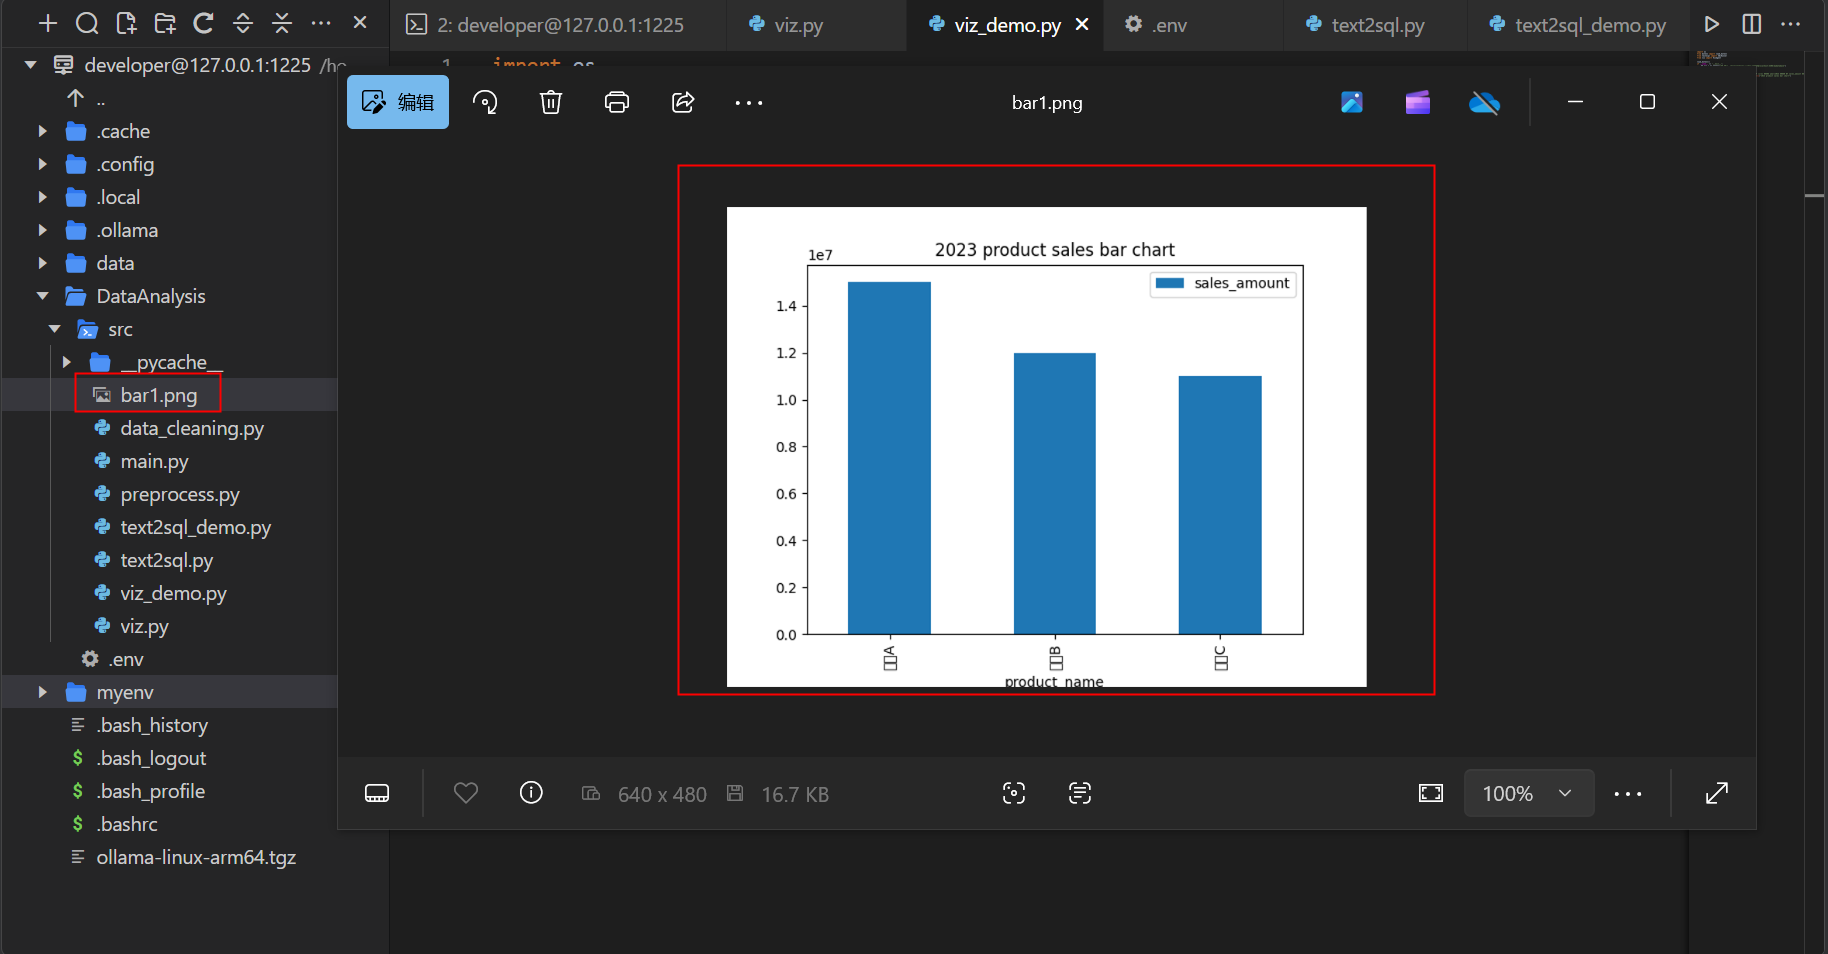
Task: Switch to the viz.py tab
Action: click(798, 25)
